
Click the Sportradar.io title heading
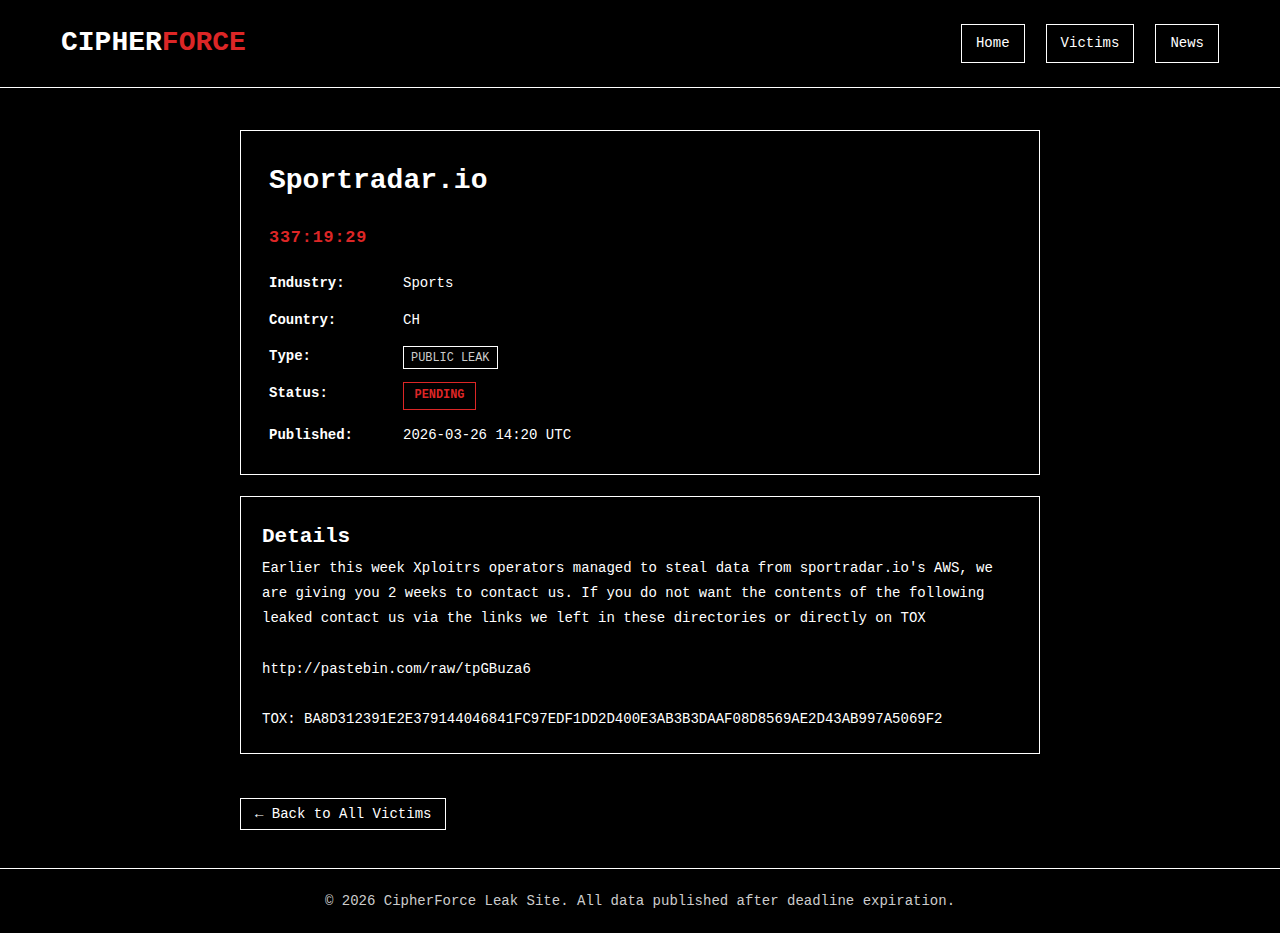click(x=378, y=180)
